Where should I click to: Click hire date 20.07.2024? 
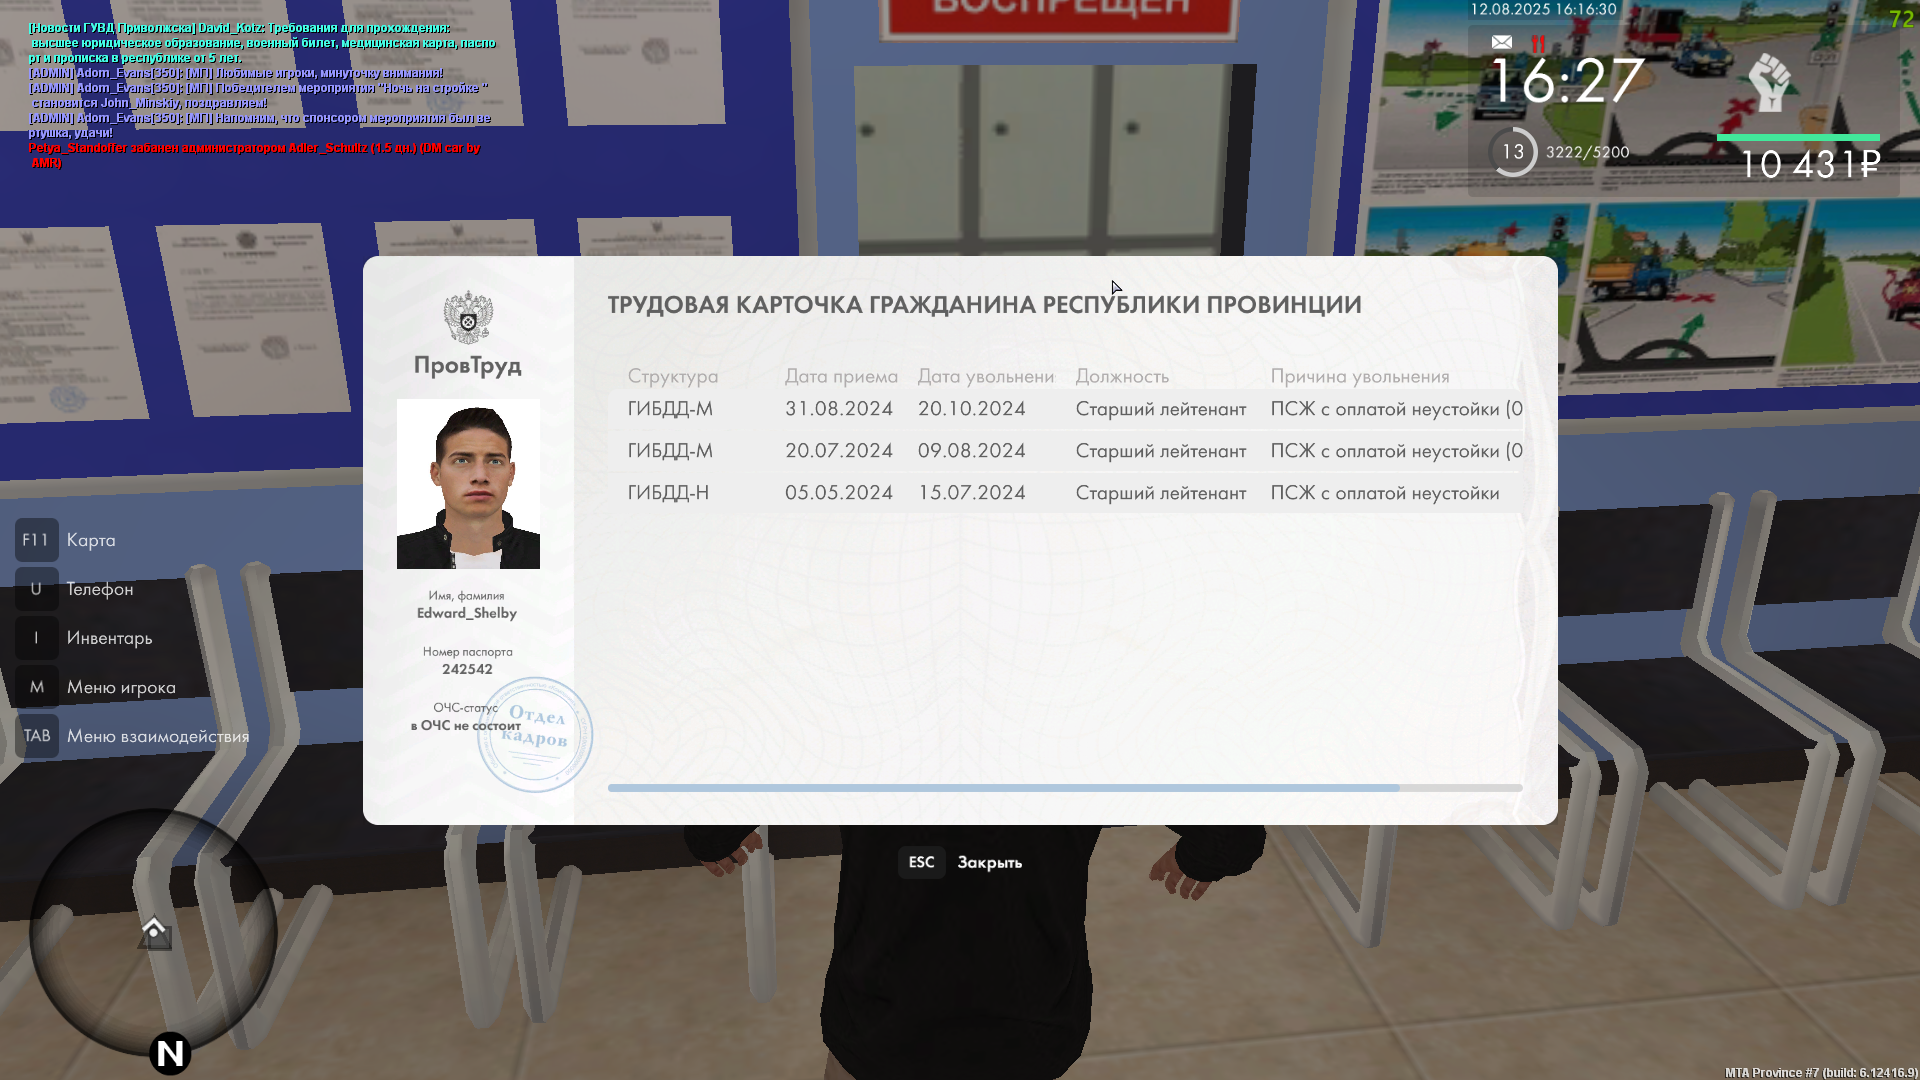click(x=838, y=451)
